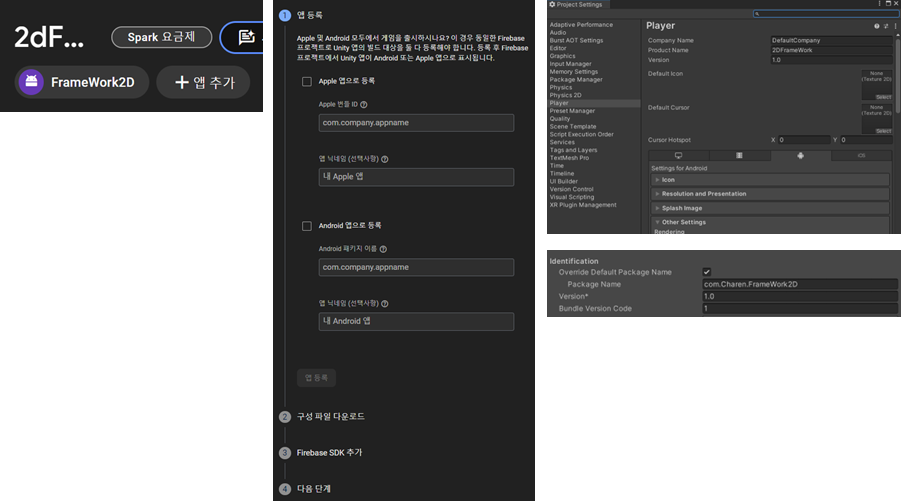Click the gear icon in Project Settings tab
Screen dimensions: 901x501
point(552,4)
